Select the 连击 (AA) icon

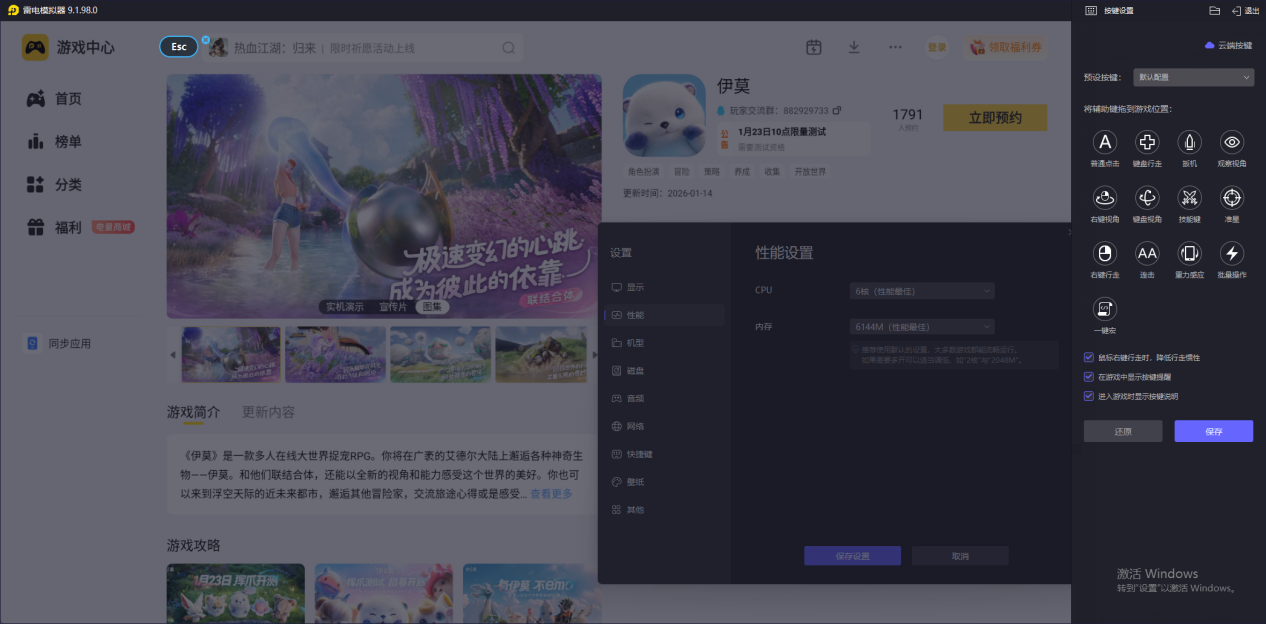[1147, 253]
